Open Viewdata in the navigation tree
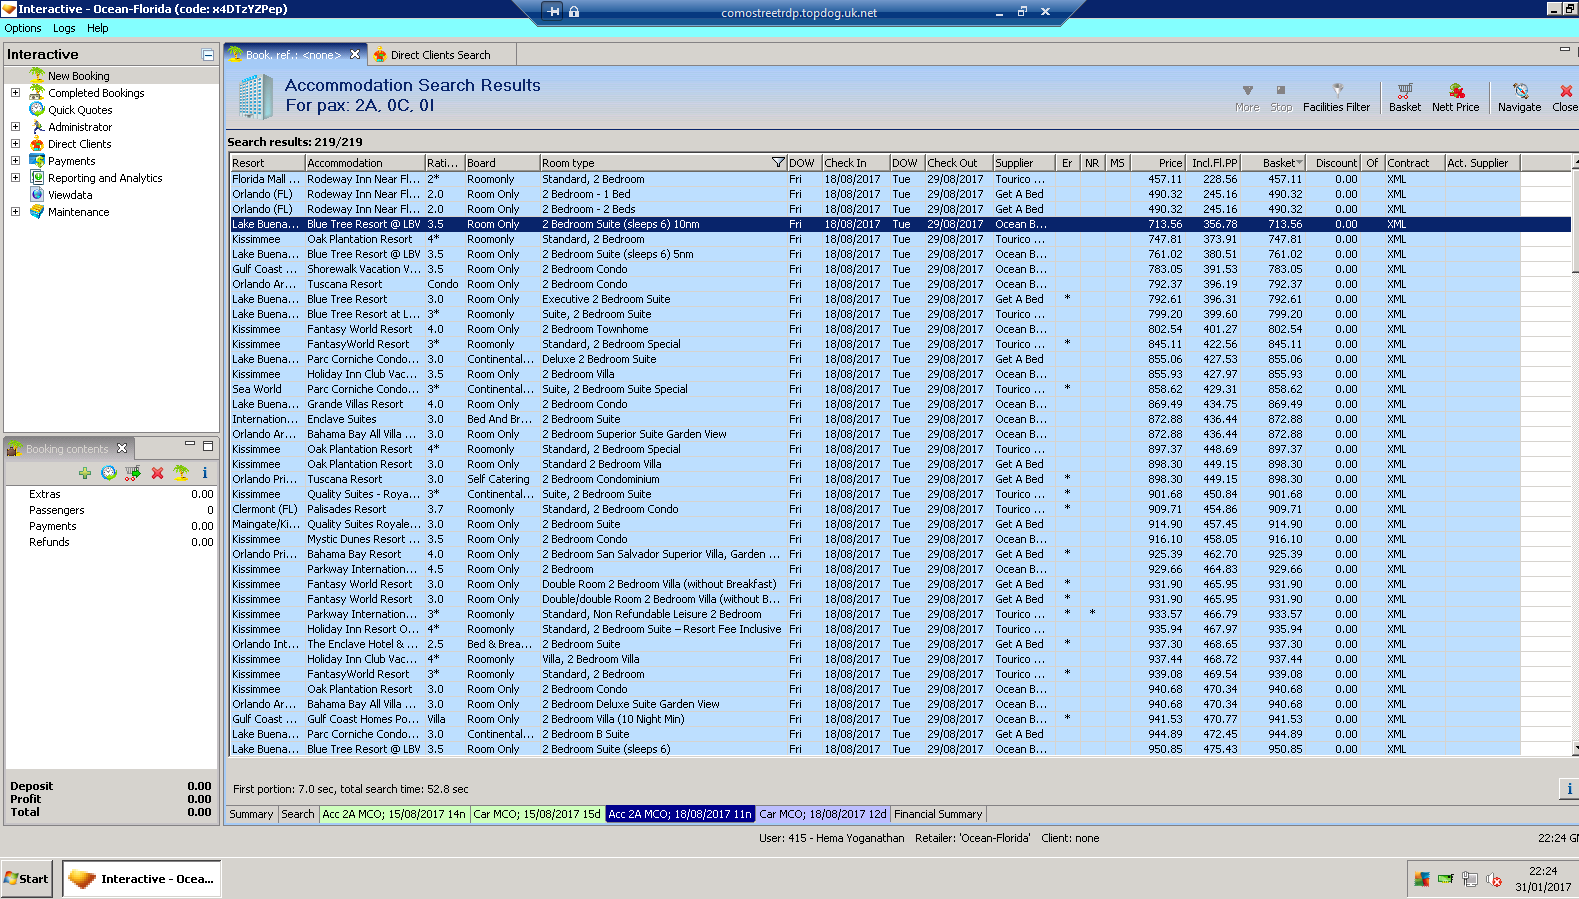The height and width of the screenshot is (899, 1579). 70,195
